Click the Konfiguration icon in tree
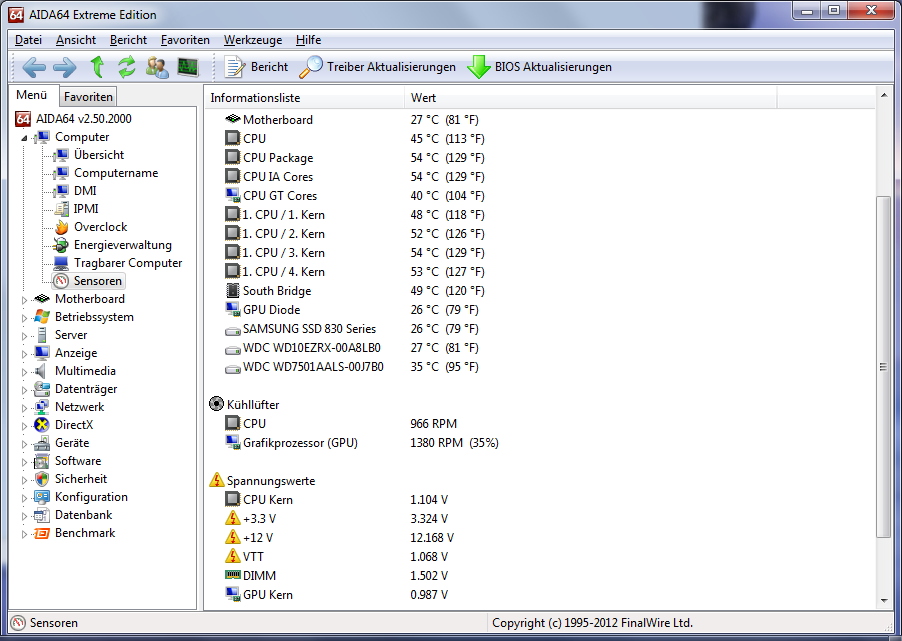This screenshot has height=641, width=902. point(42,497)
